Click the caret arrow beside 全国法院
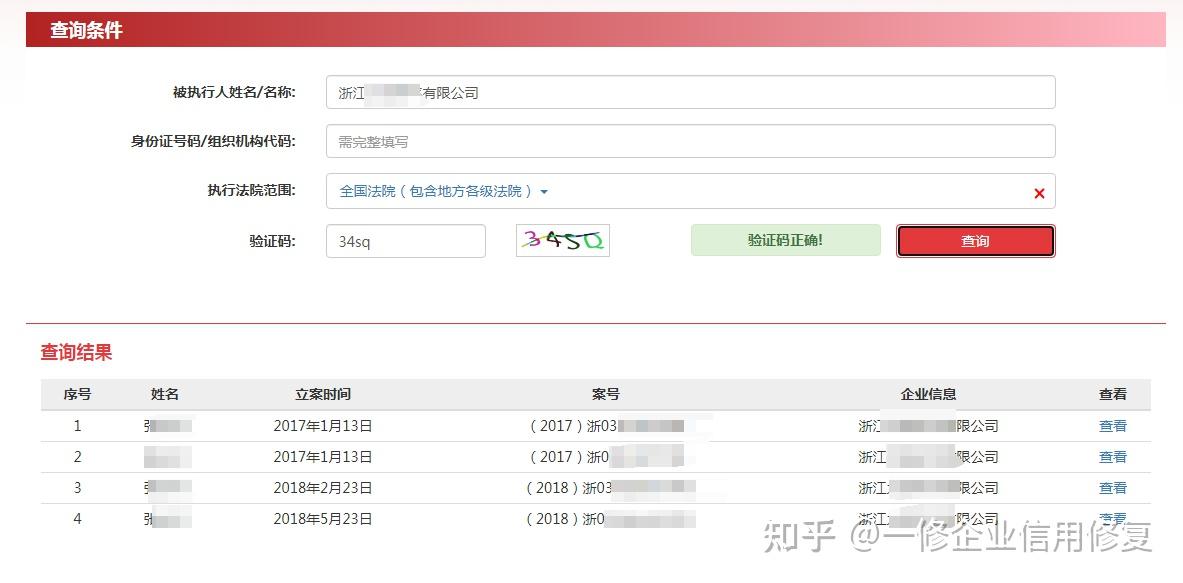This screenshot has height=583, width=1183. pos(544,192)
